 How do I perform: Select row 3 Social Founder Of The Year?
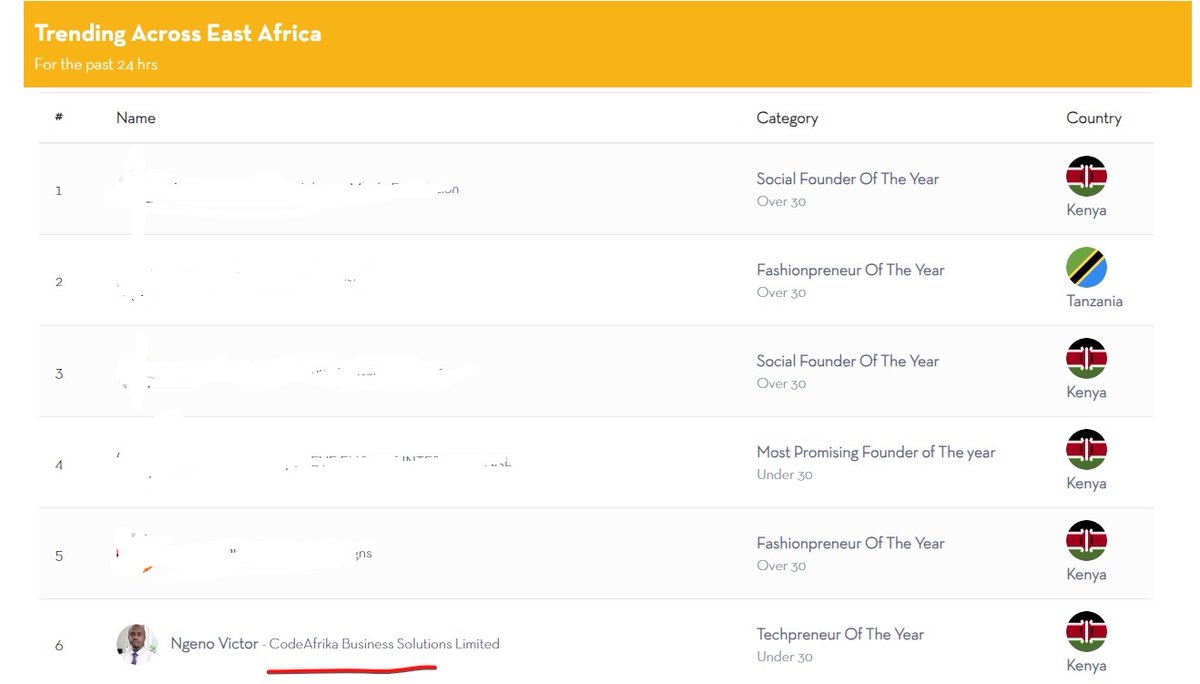pos(848,361)
